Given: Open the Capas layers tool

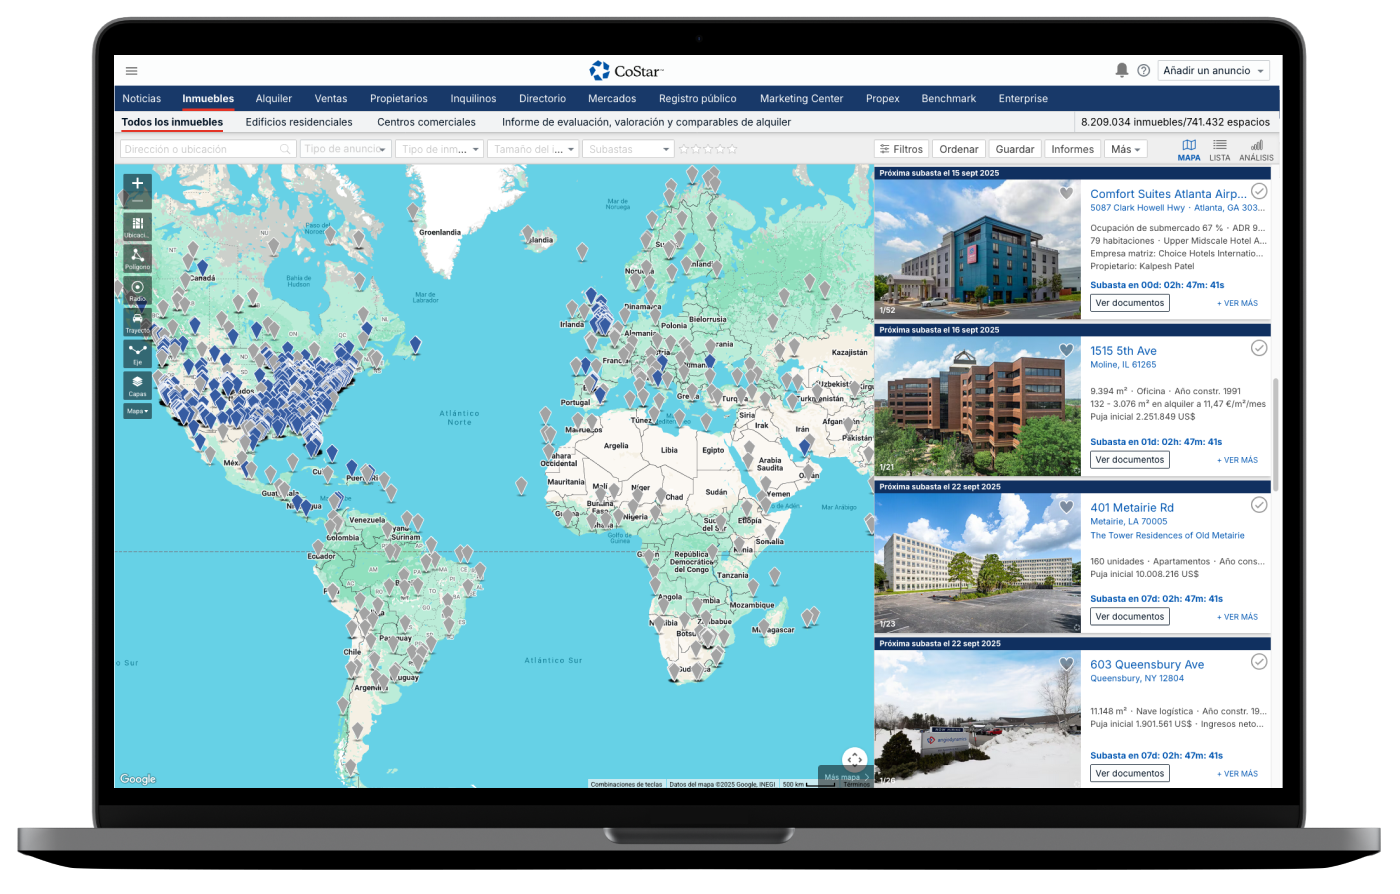Looking at the screenshot, I should click(138, 385).
